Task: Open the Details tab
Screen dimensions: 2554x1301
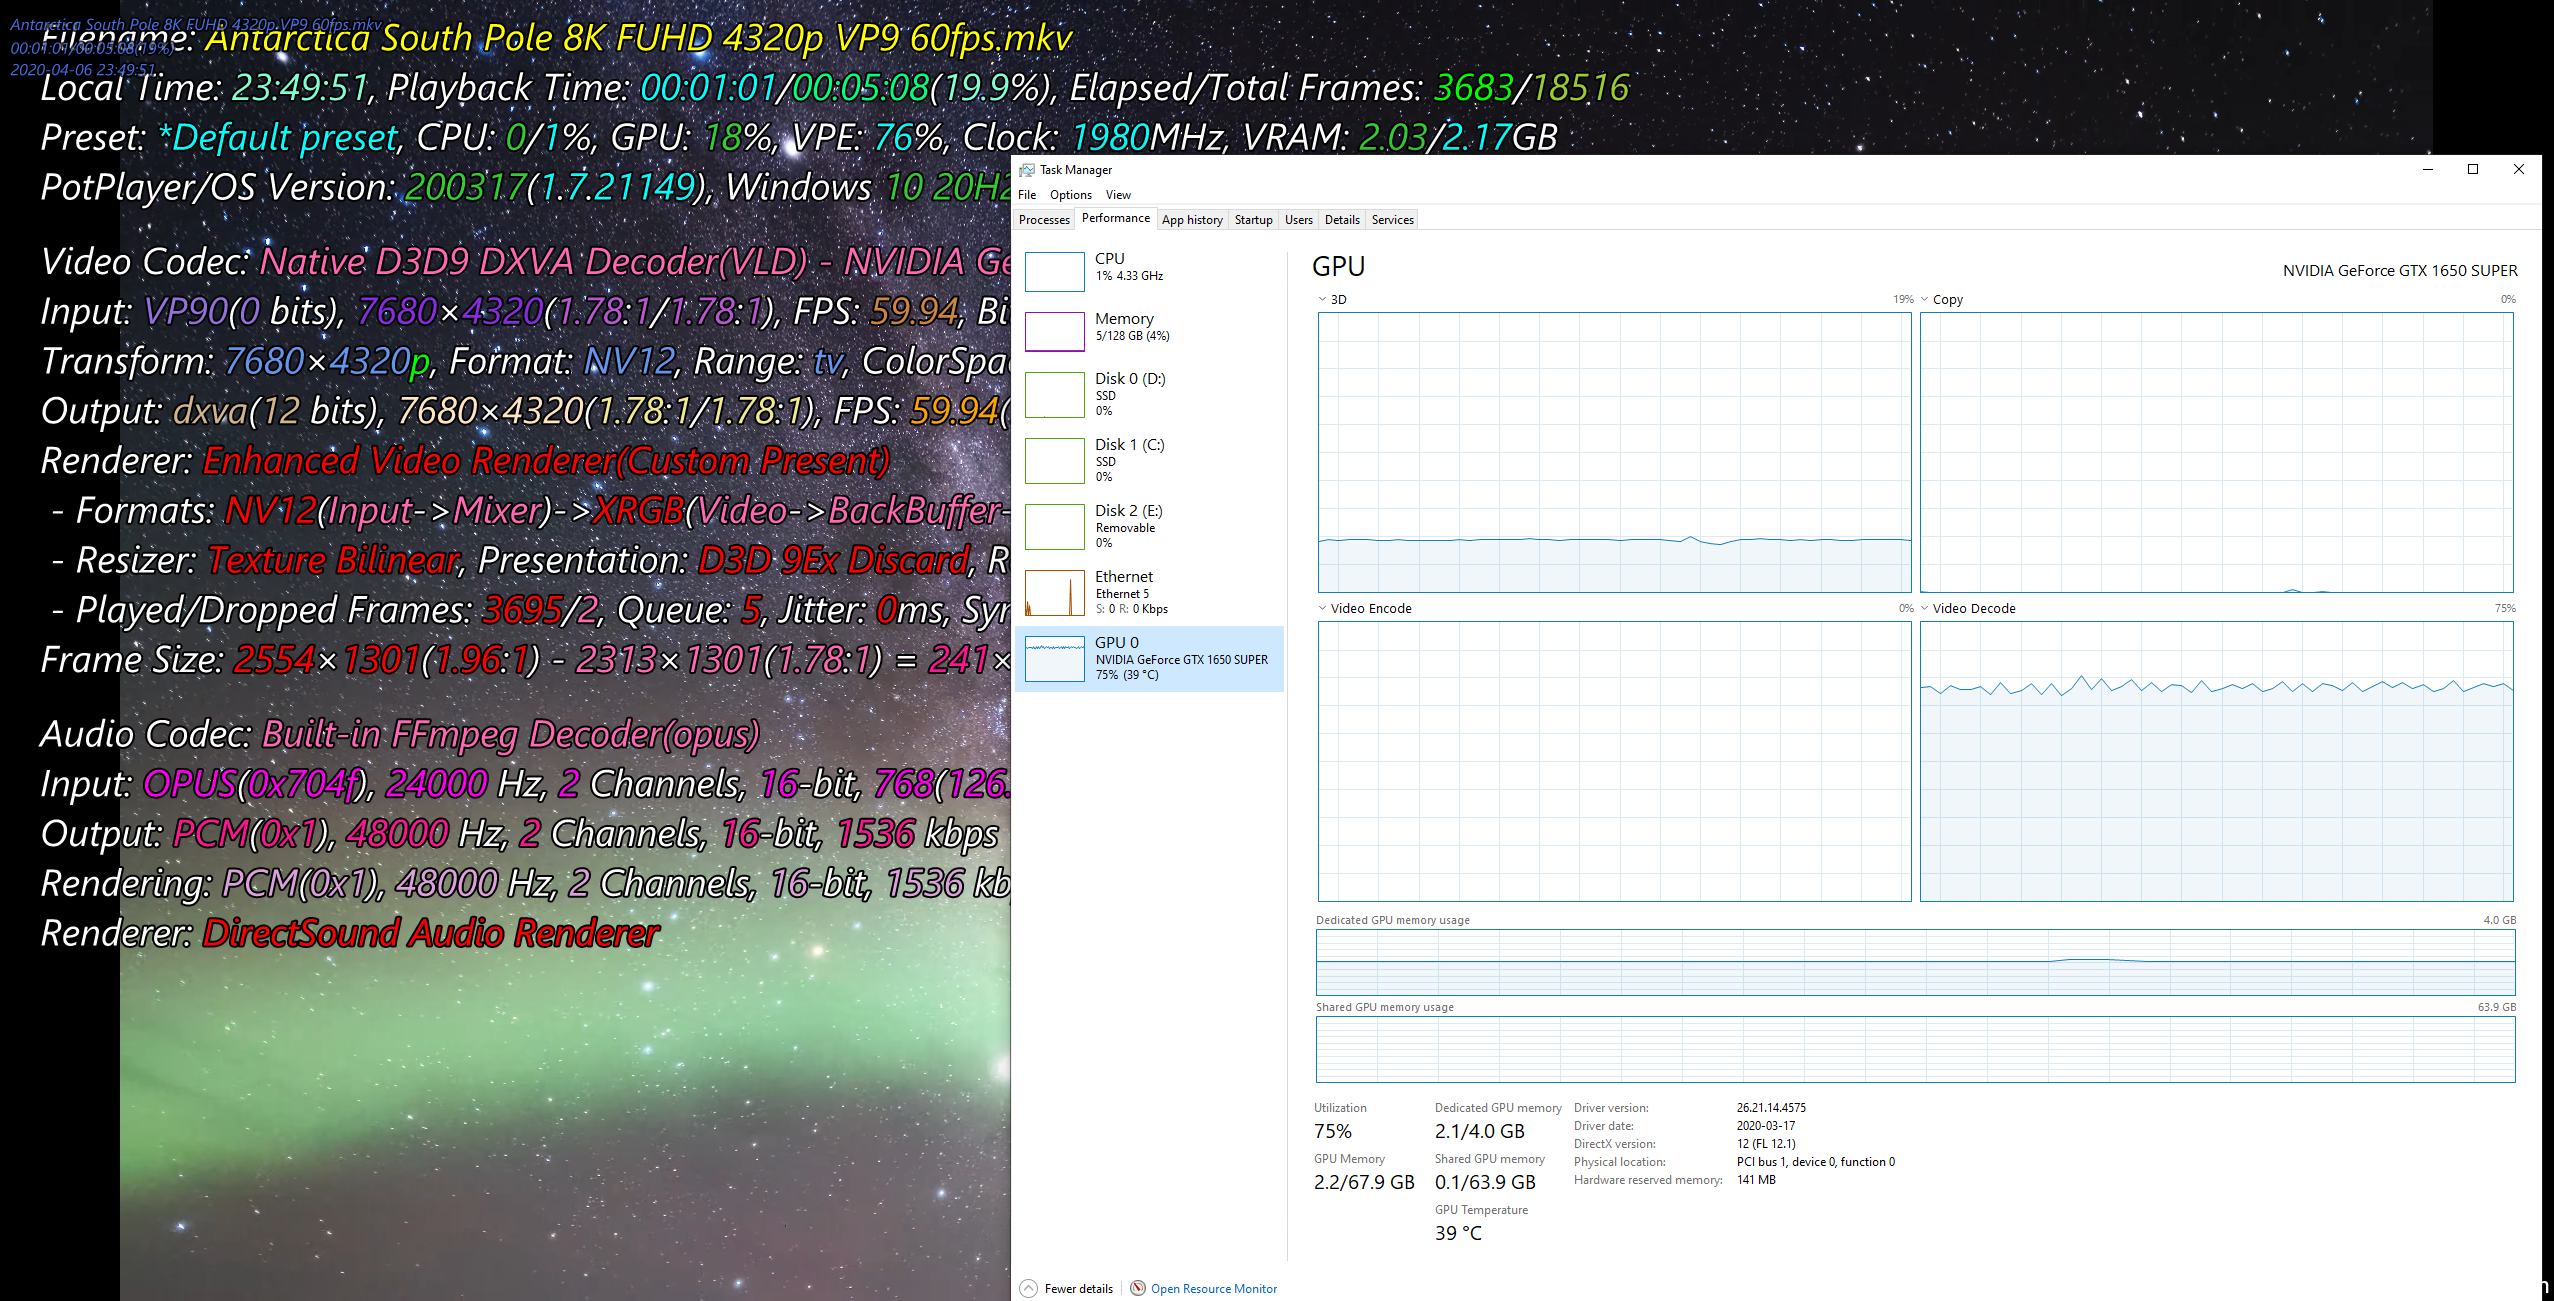Action: coord(1342,220)
